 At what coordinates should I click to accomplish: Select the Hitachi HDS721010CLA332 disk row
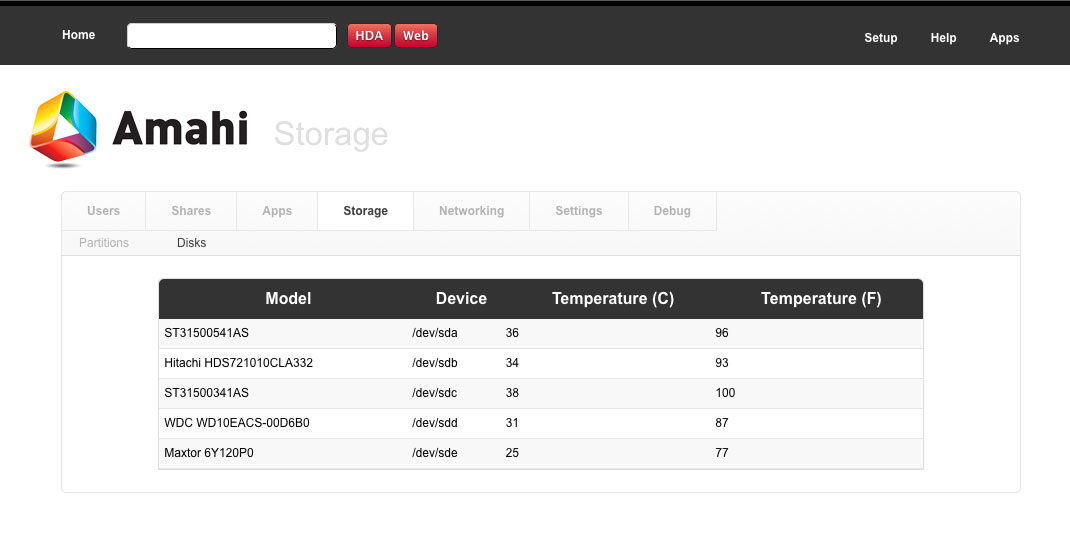pyautogui.click(x=239, y=363)
